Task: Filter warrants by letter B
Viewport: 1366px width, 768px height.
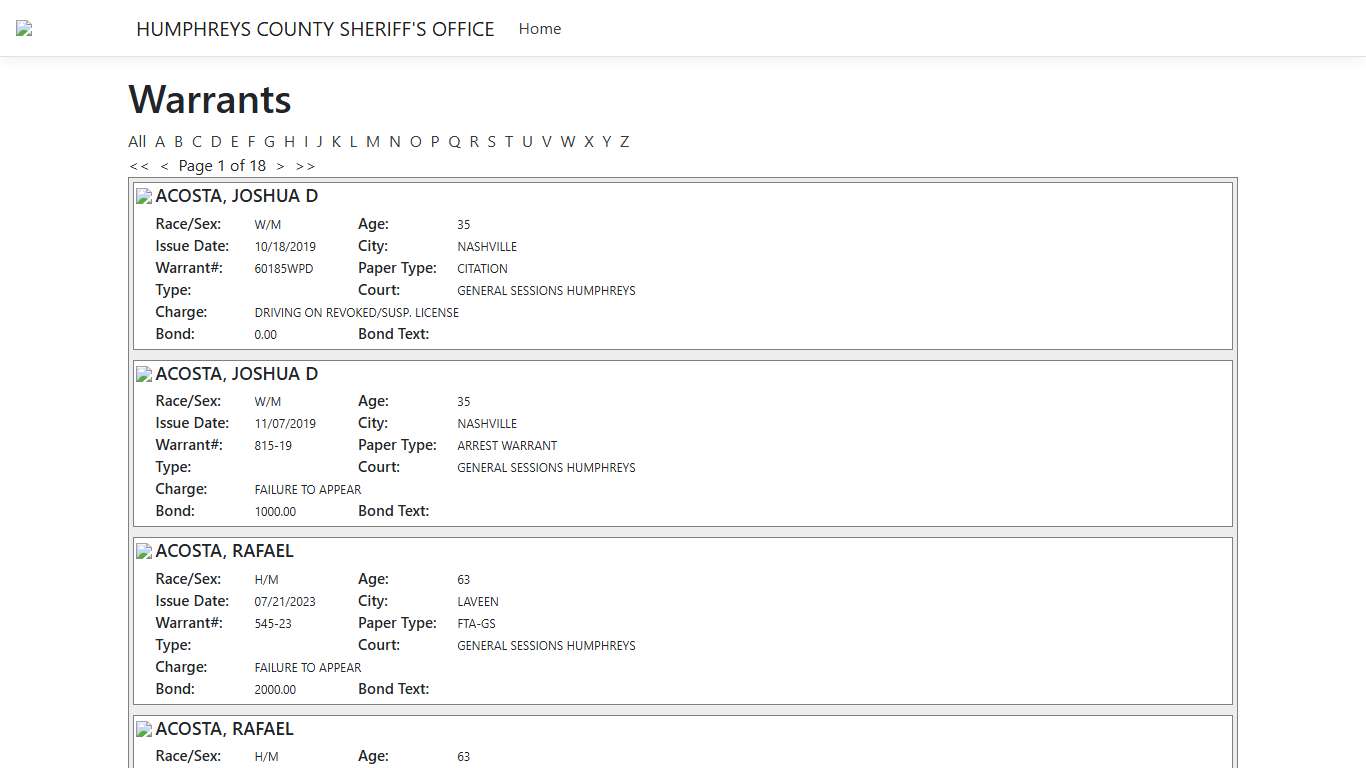Action: click(x=178, y=141)
